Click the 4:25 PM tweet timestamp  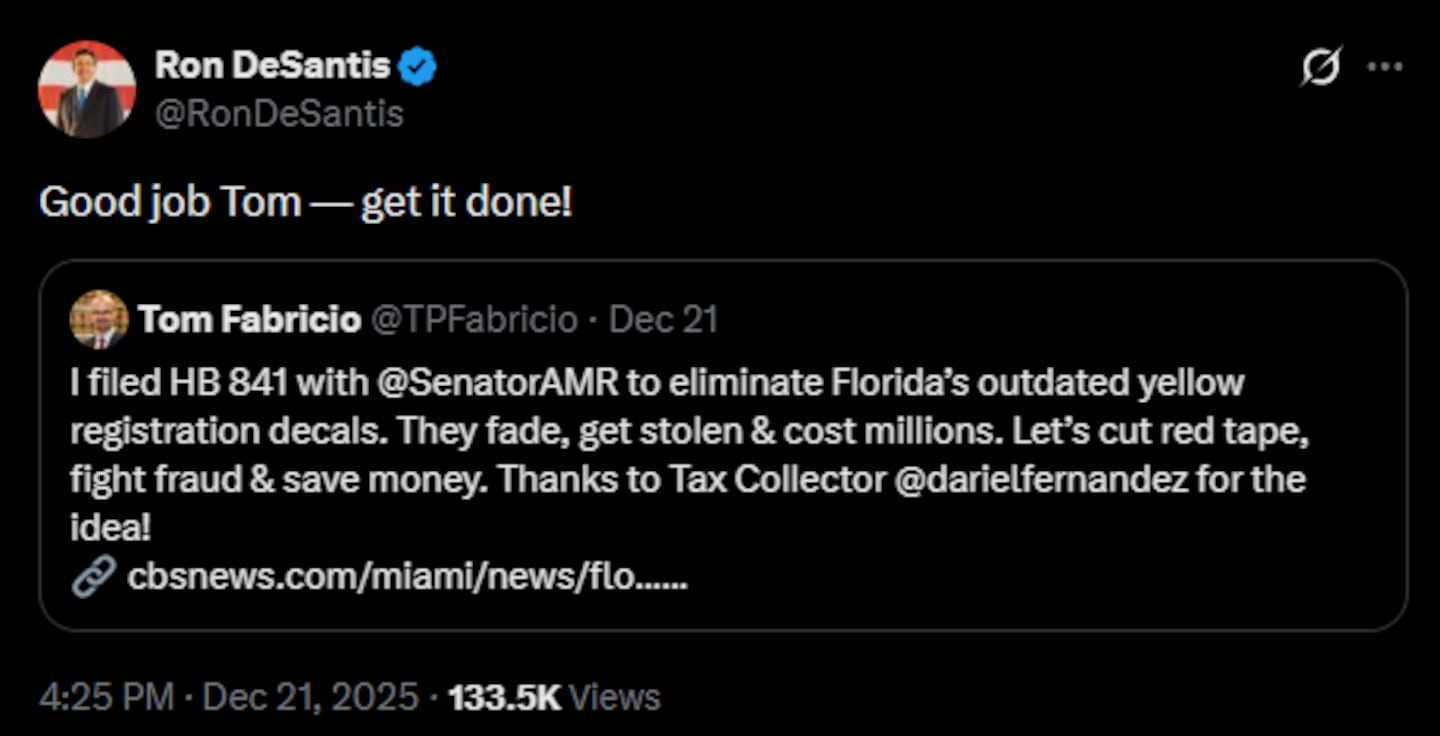(x=106, y=697)
